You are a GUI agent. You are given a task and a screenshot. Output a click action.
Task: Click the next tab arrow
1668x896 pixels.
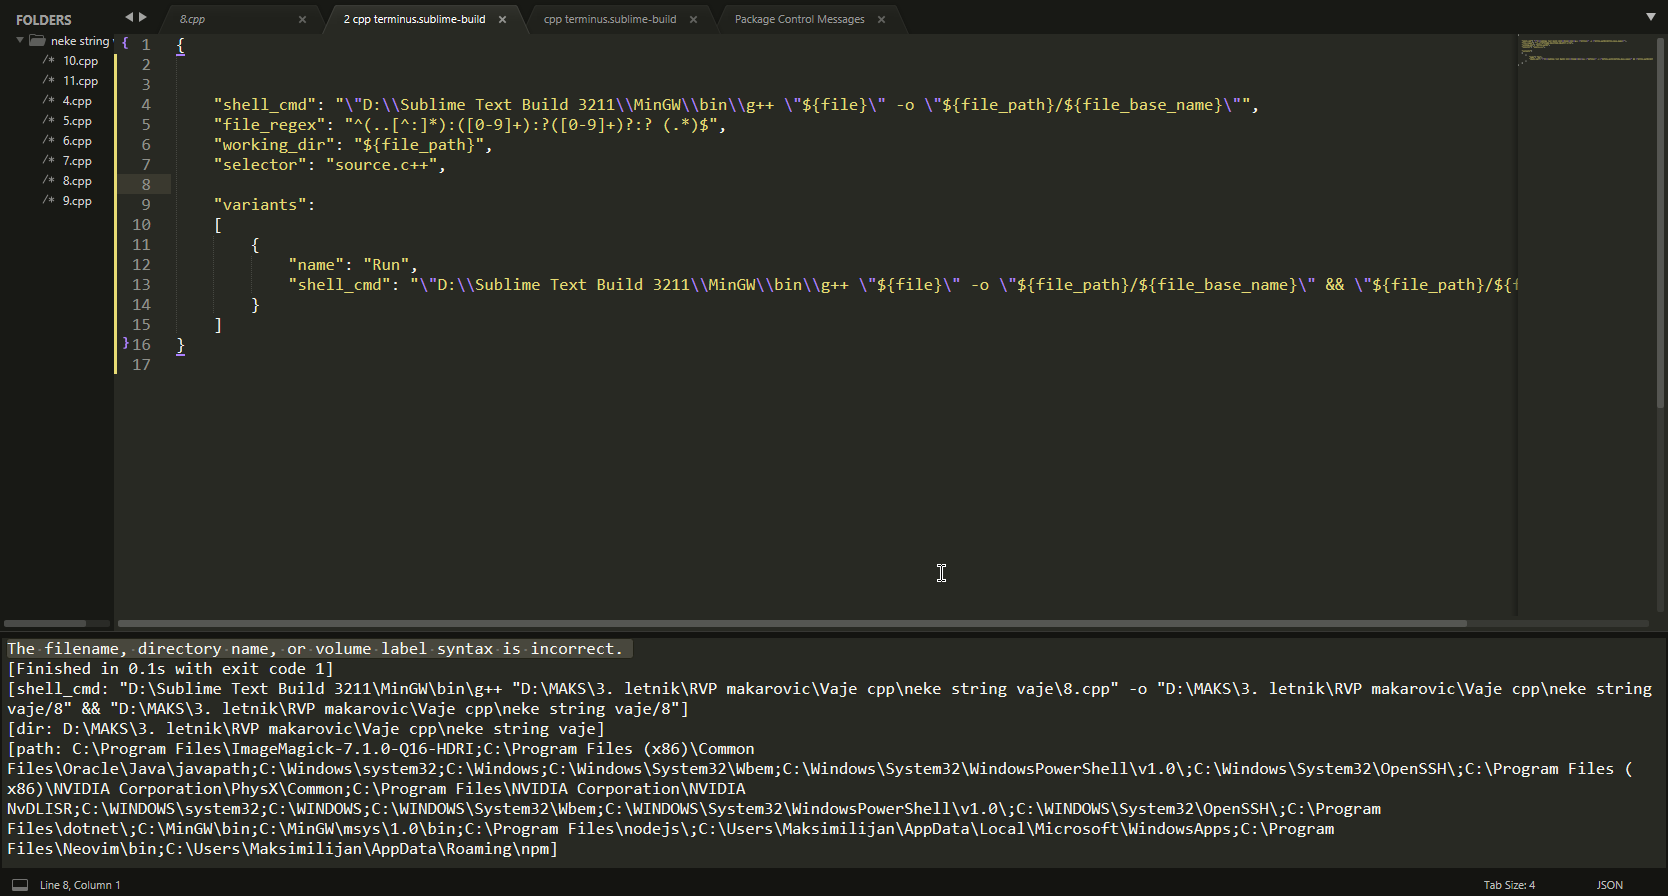pyautogui.click(x=143, y=17)
